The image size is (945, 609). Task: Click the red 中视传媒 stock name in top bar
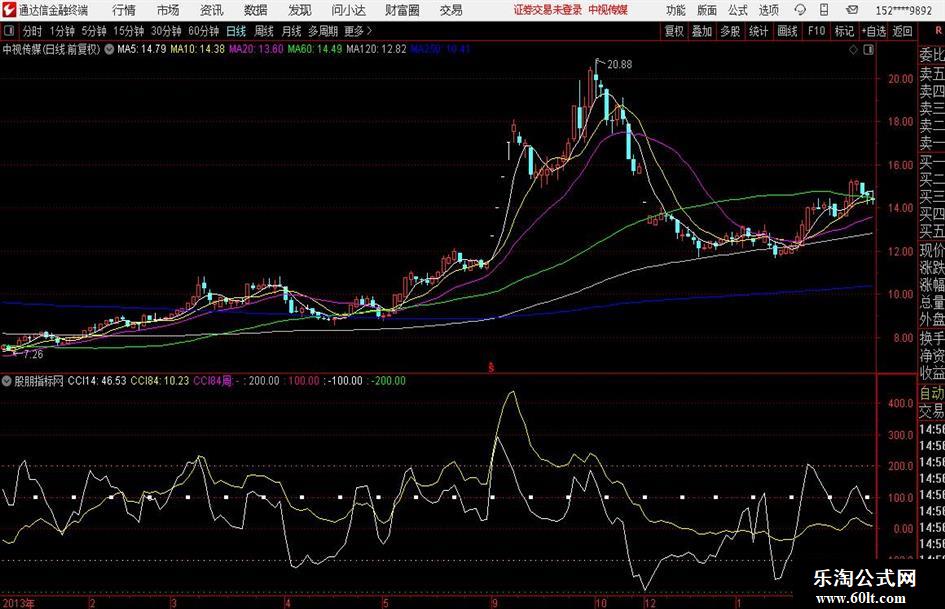[x=608, y=10]
